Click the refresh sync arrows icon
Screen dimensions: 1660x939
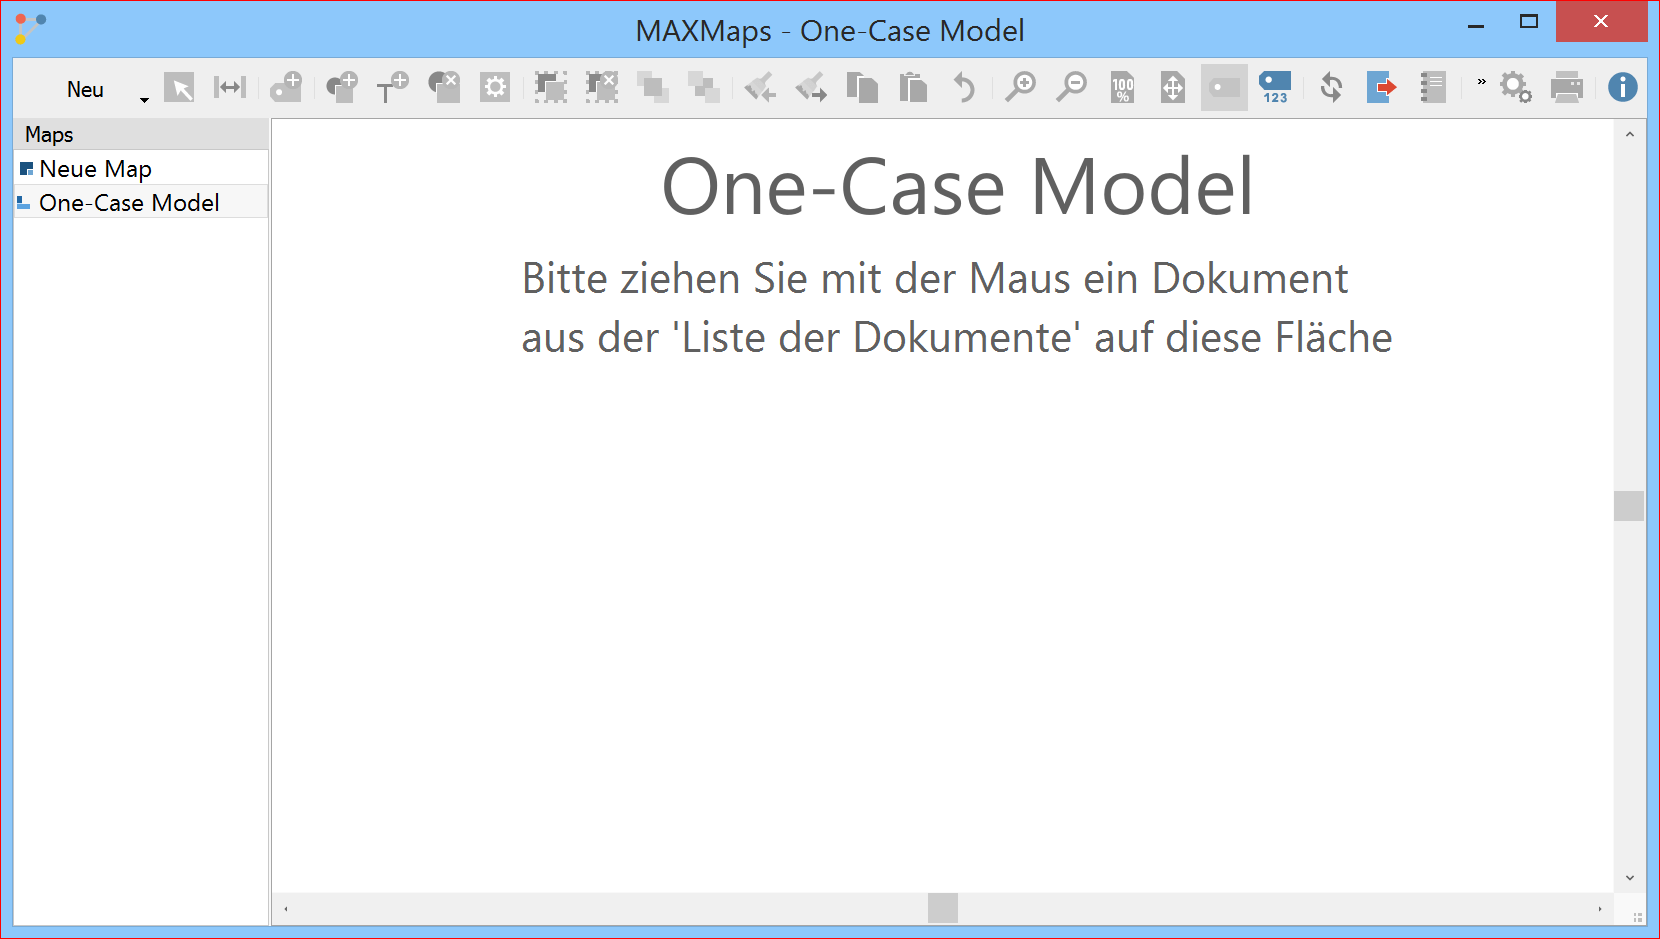pyautogui.click(x=1331, y=87)
